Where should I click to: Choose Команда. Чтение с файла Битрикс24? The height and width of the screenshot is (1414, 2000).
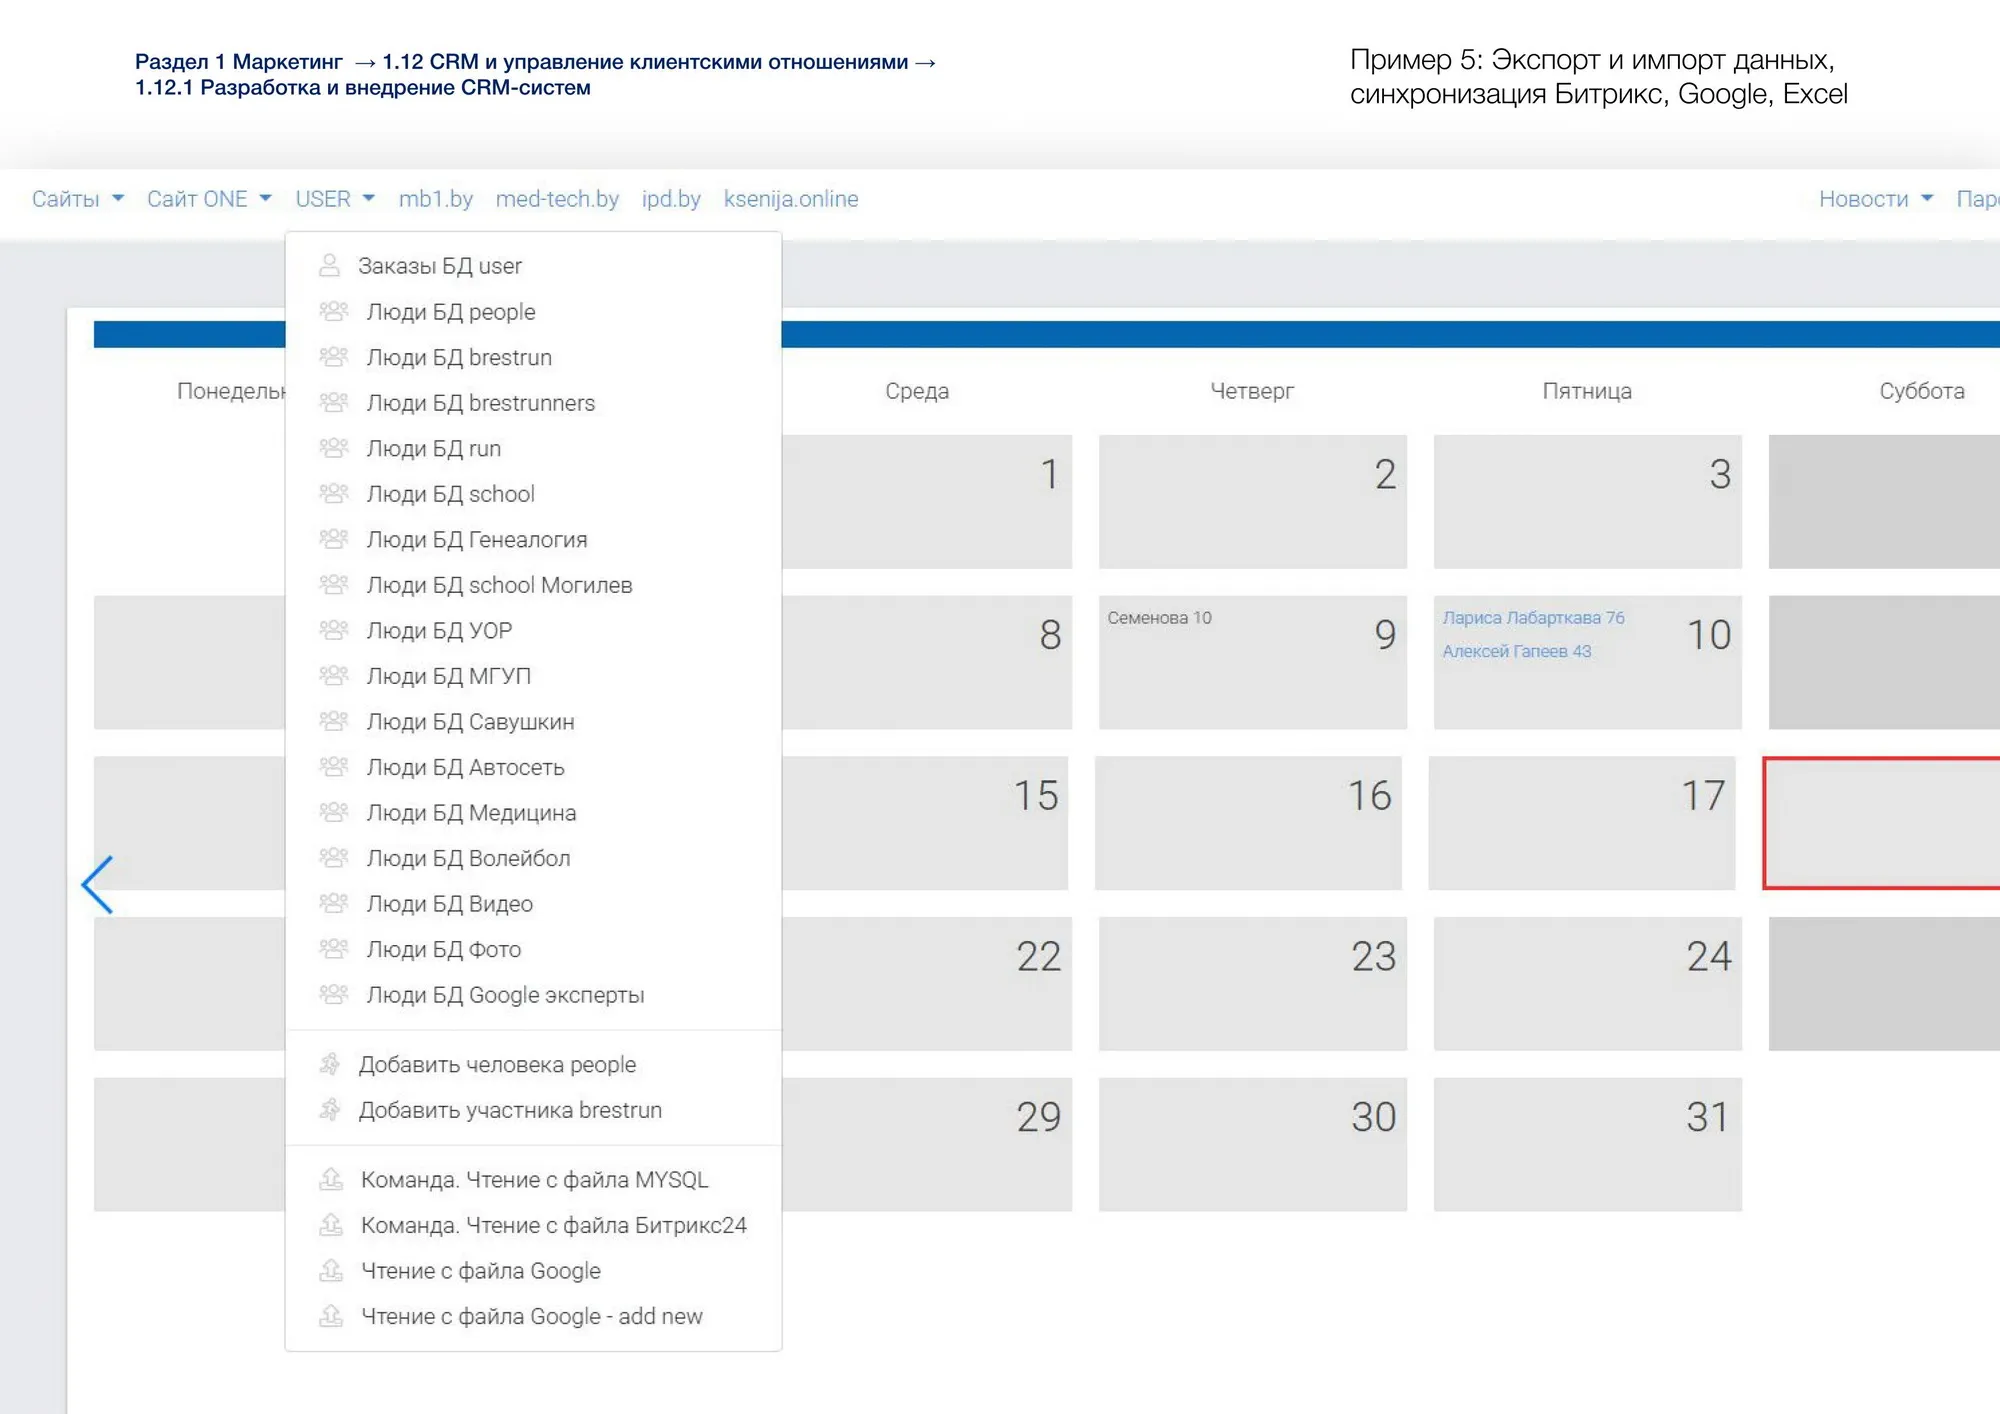pyautogui.click(x=533, y=1225)
